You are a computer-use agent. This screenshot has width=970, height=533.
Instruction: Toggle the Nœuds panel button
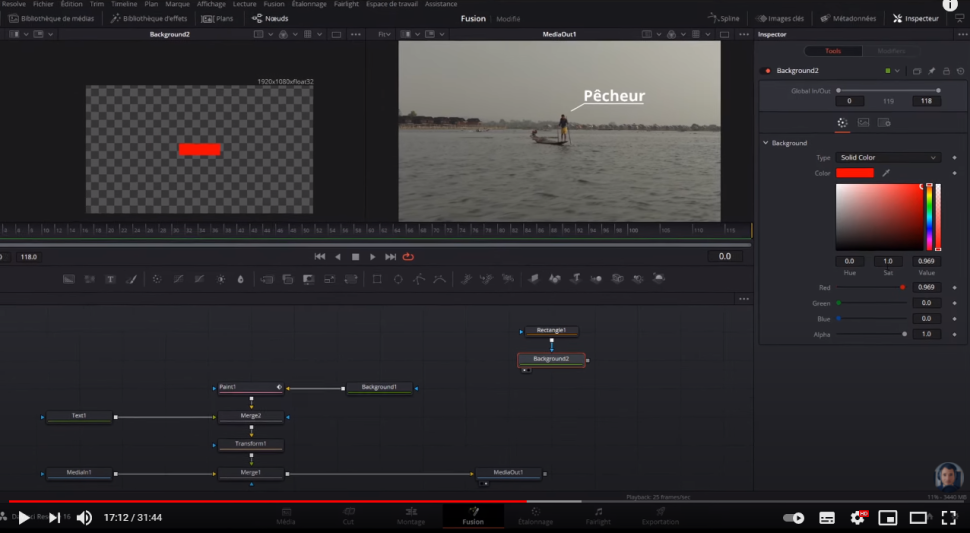[270, 19]
